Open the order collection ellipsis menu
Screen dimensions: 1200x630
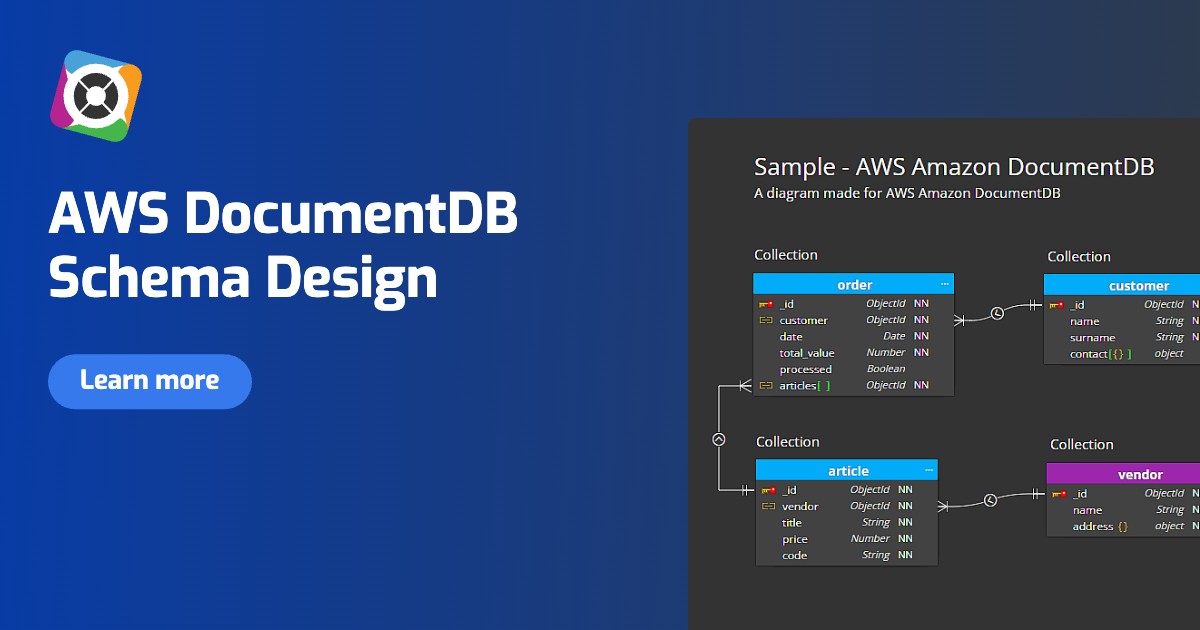point(944,285)
